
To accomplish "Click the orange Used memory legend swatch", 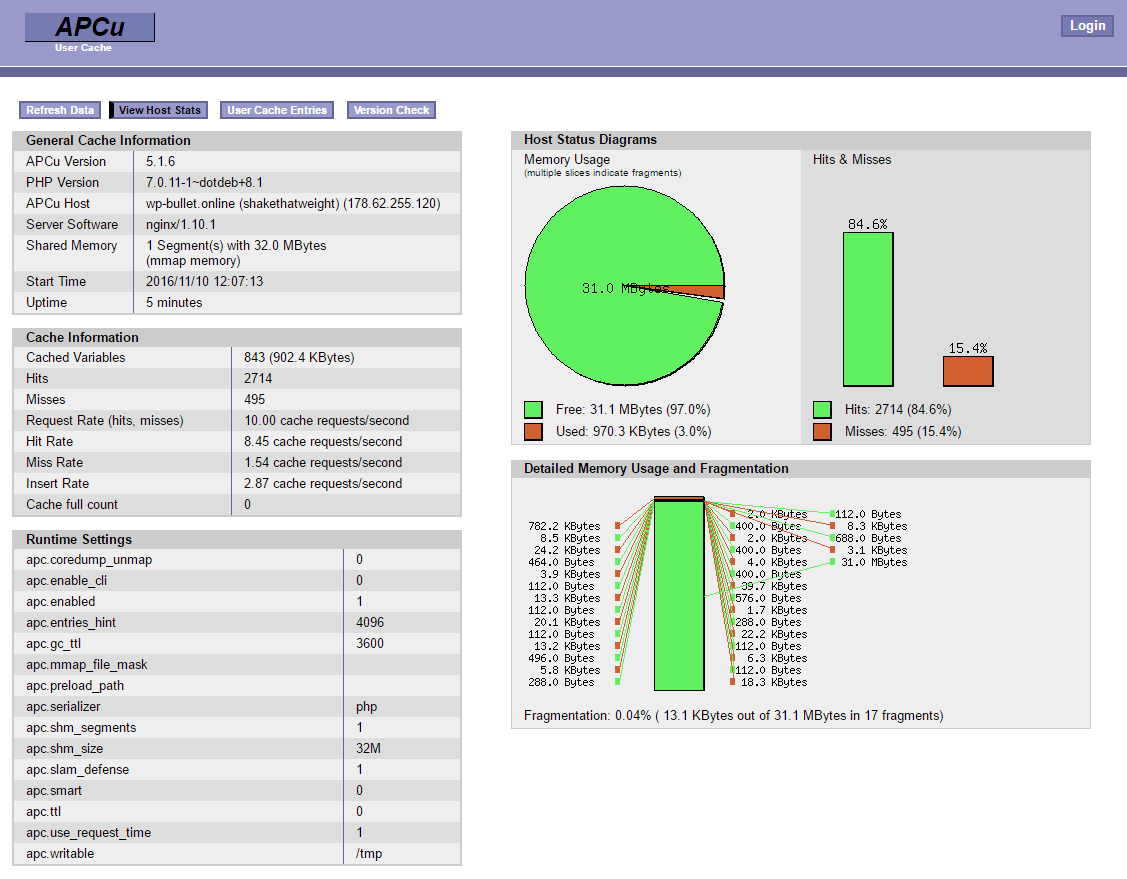I will click(533, 431).
